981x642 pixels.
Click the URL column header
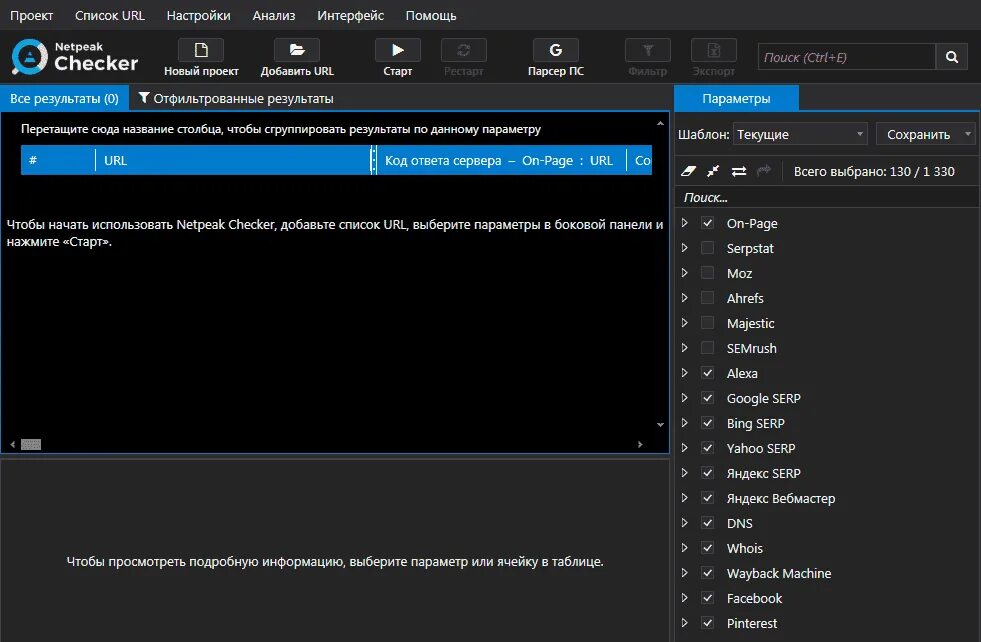pyautogui.click(x=233, y=160)
